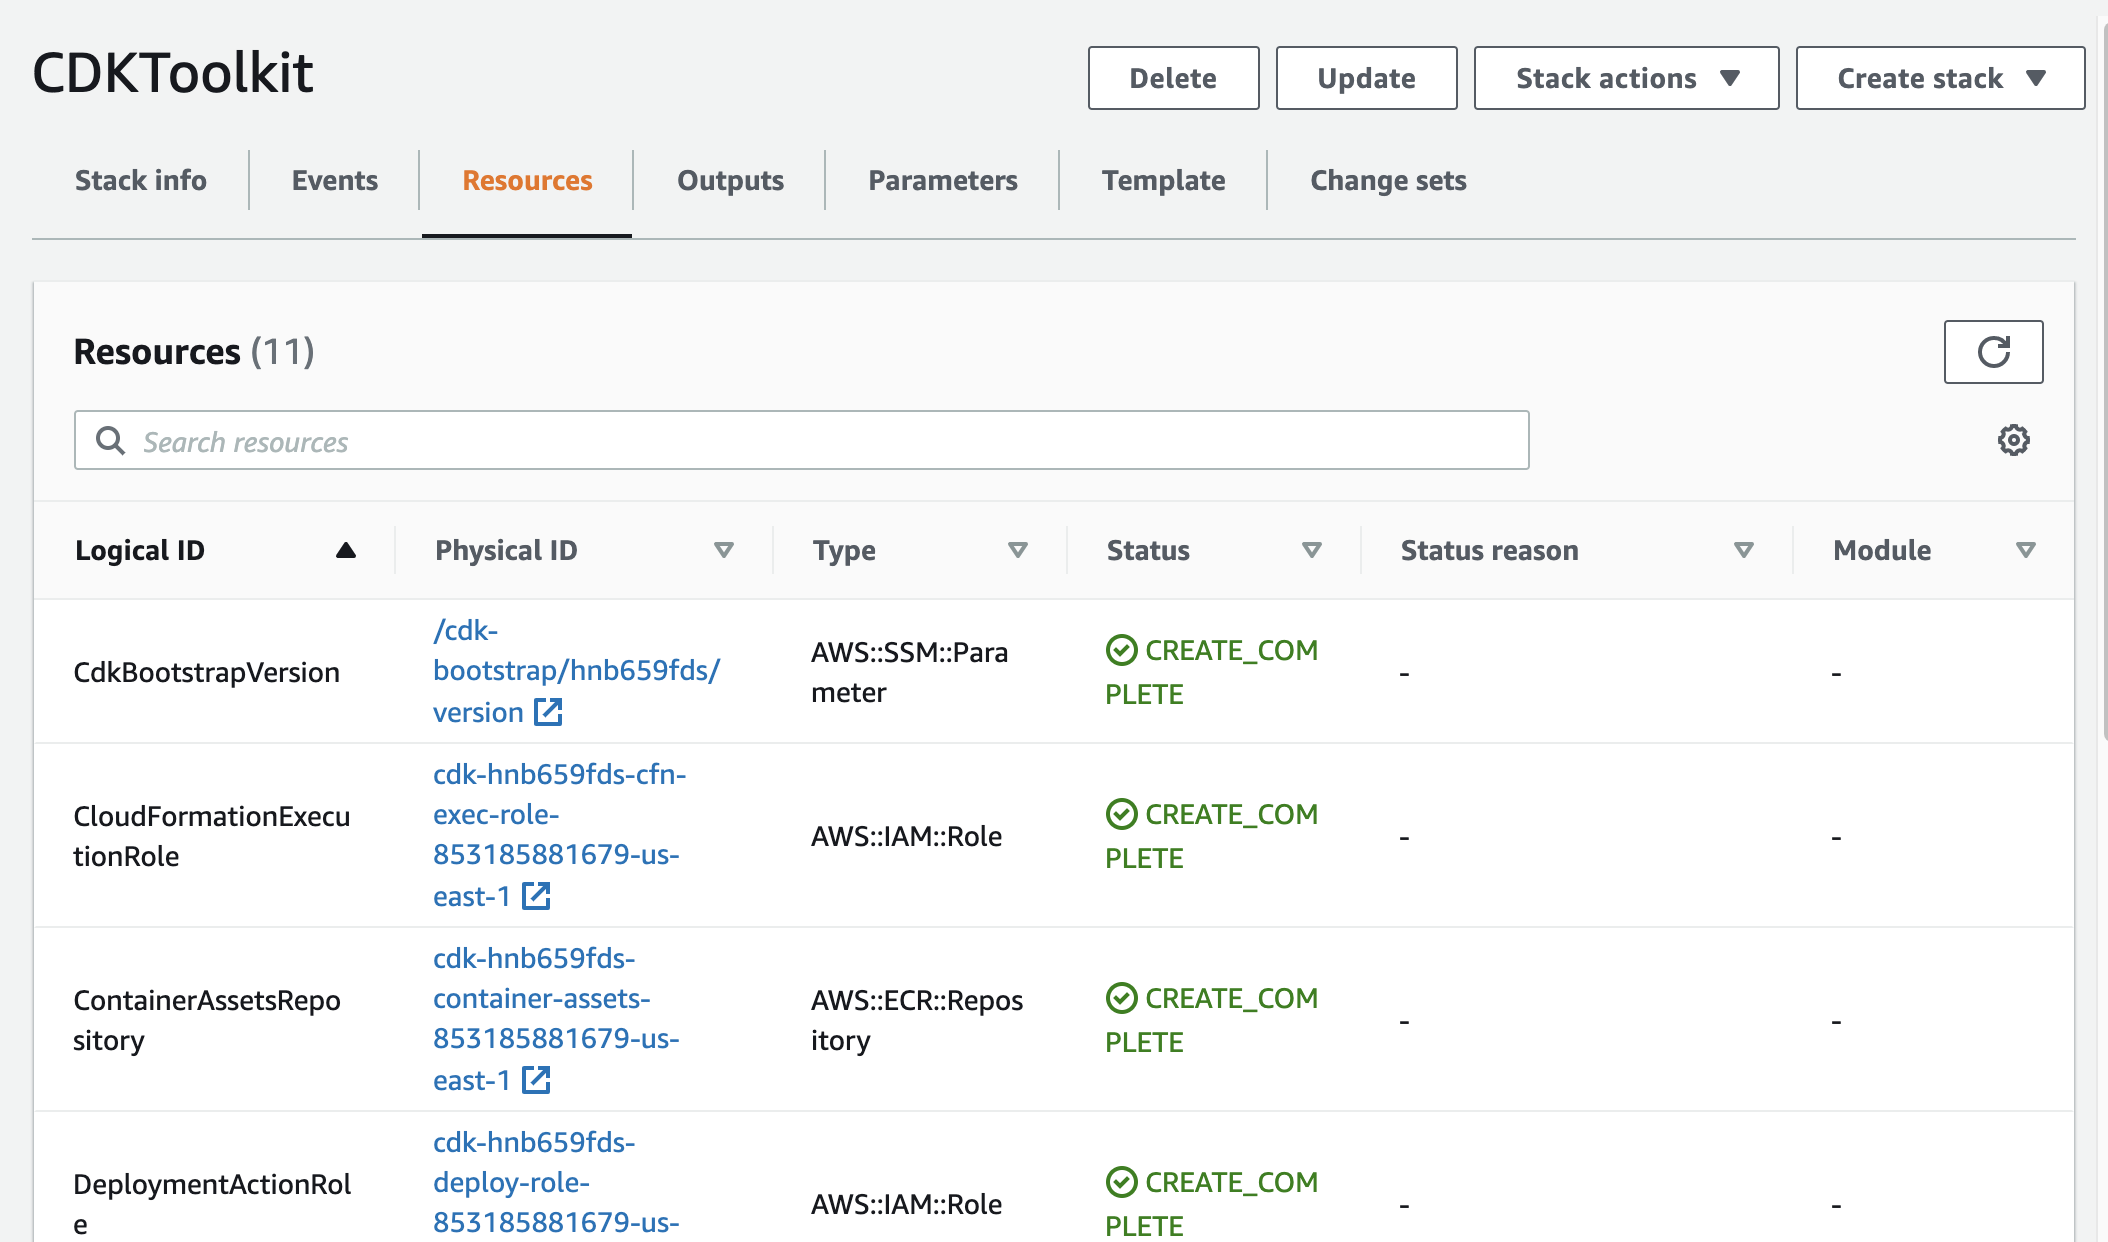
Task: Open the resources preferences gear icon
Action: 2014,440
